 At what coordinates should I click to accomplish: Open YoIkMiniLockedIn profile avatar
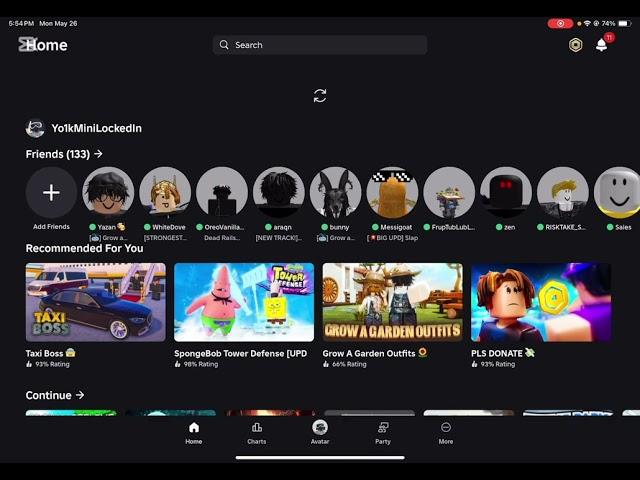[35, 128]
